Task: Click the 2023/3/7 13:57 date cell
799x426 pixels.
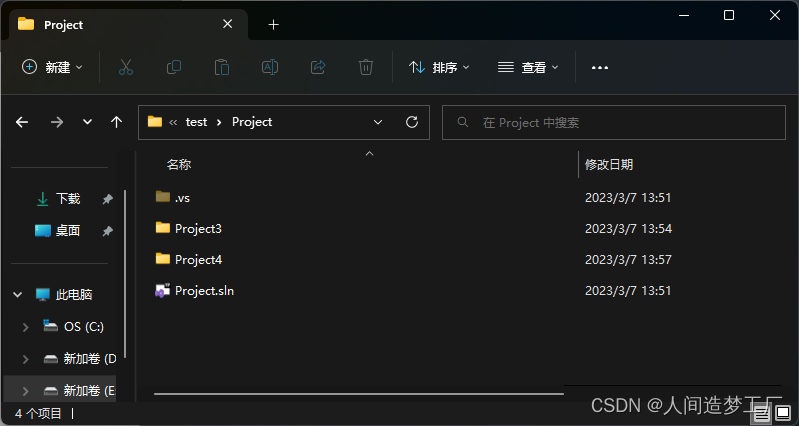Action: pyautogui.click(x=628, y=260)
